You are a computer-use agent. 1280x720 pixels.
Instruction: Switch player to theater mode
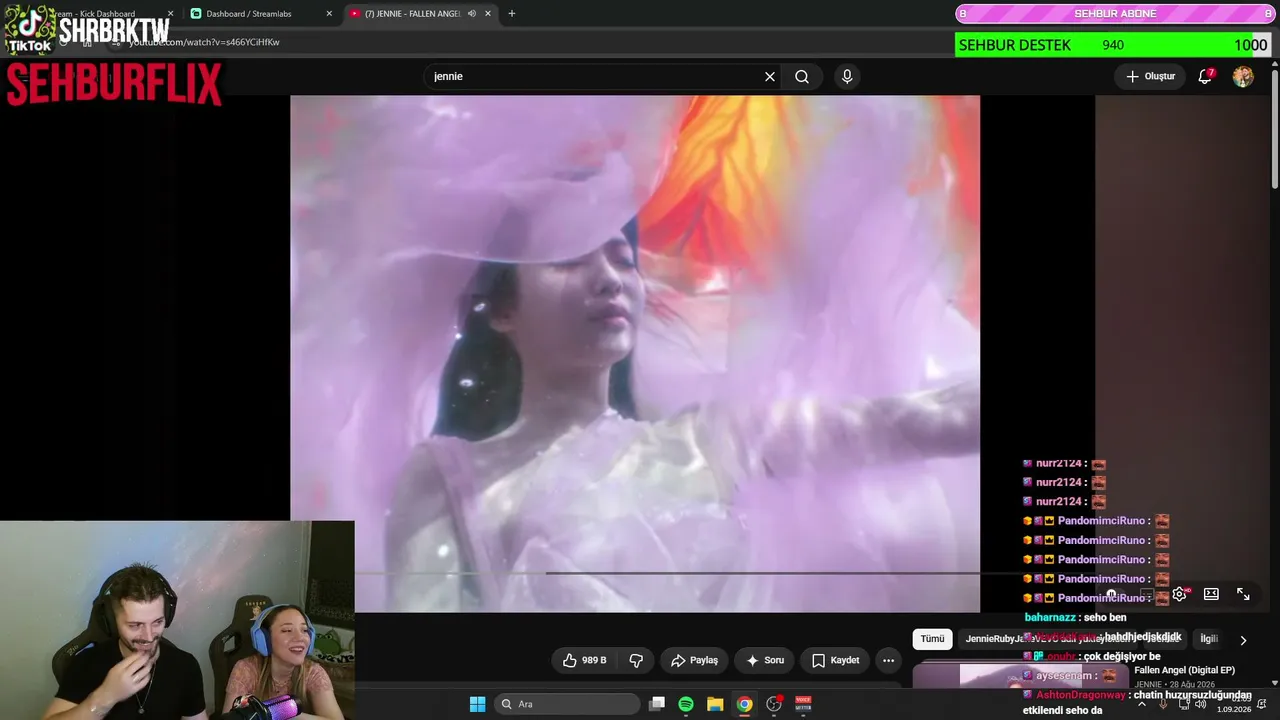(1211, 594)
